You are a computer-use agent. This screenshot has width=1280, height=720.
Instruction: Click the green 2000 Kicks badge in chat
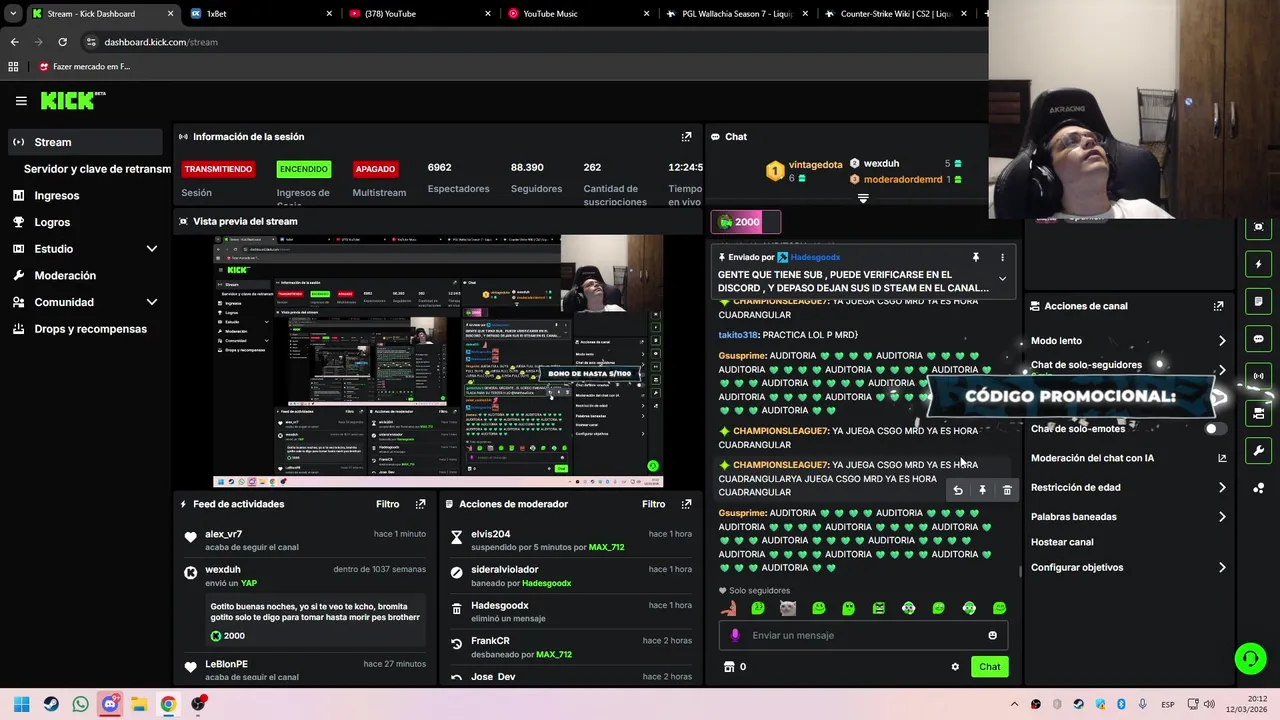[x=745, y=222]
